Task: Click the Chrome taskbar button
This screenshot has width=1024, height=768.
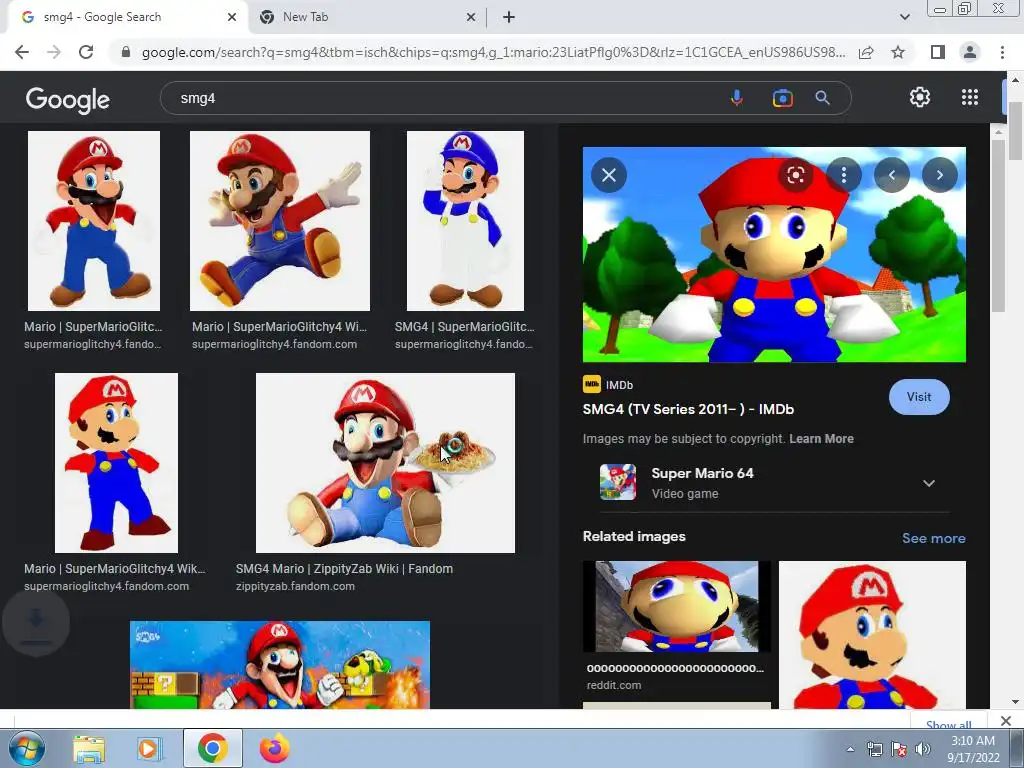Action: tap(213, 748)
